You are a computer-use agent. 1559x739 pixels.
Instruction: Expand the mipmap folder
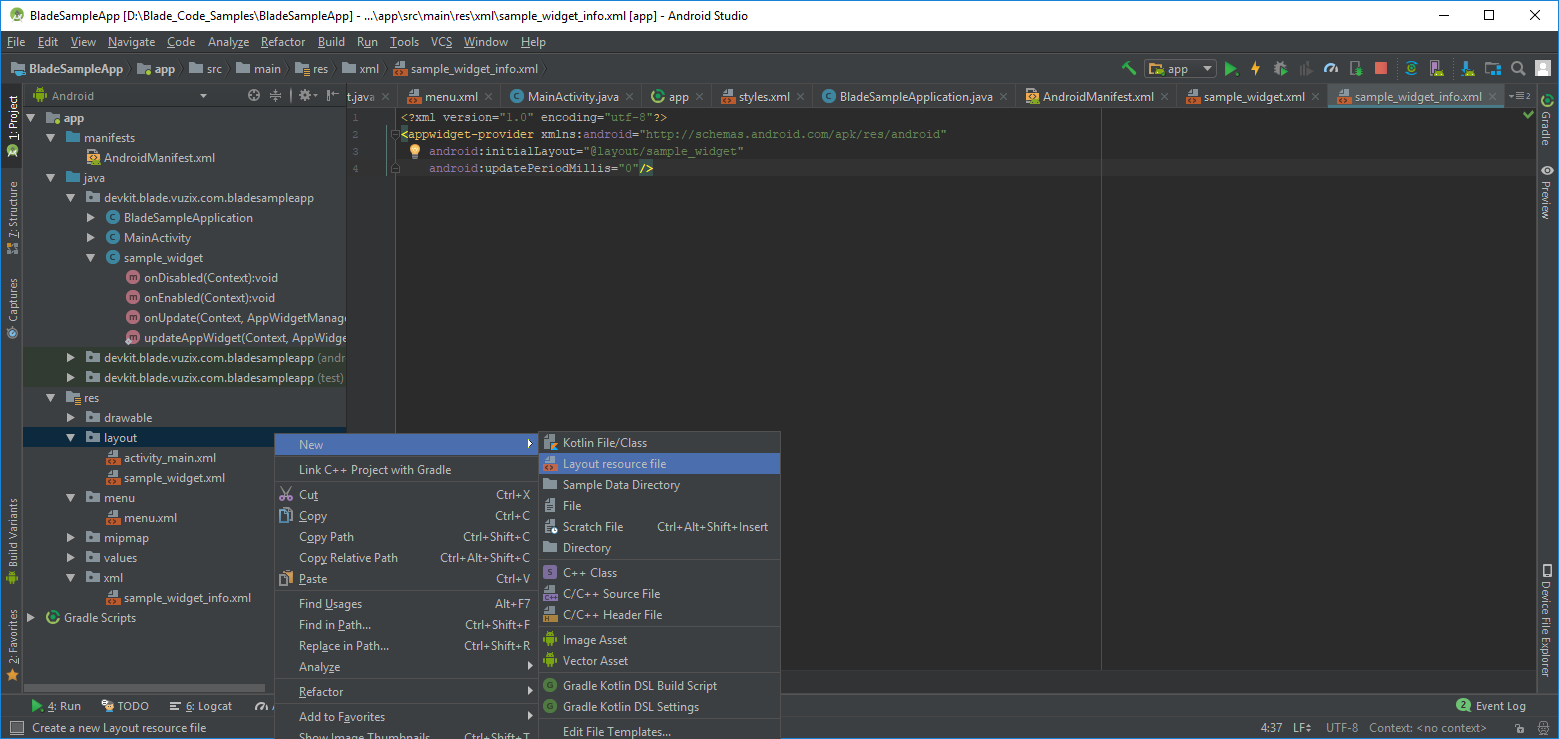pyautogui.click(x=71, y=537)
